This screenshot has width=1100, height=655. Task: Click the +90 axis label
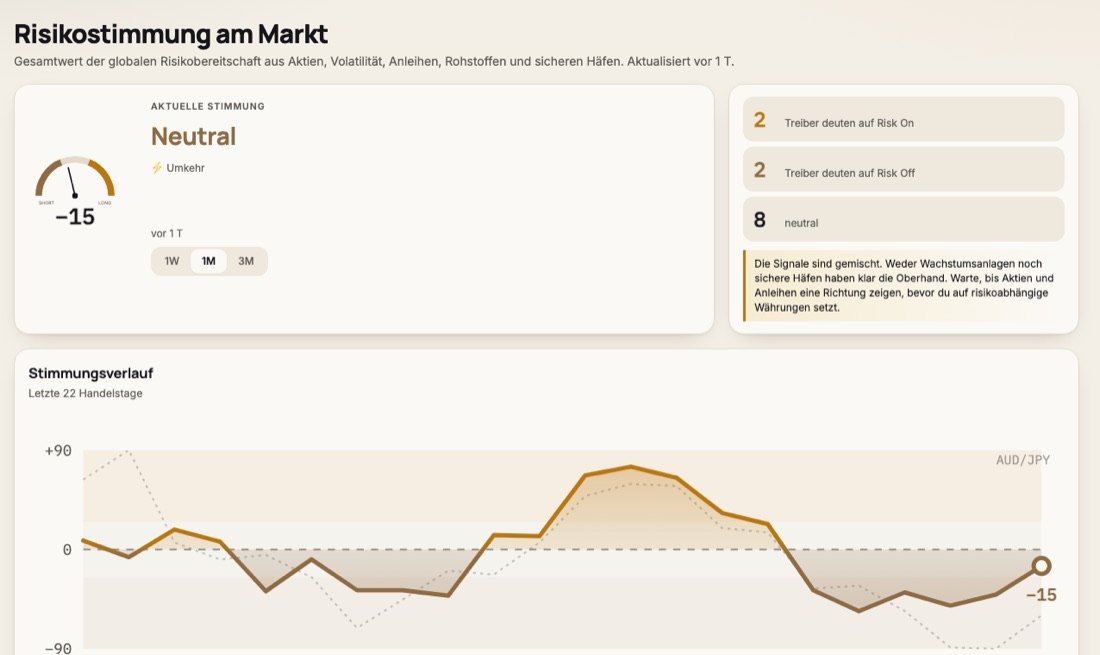58,451
